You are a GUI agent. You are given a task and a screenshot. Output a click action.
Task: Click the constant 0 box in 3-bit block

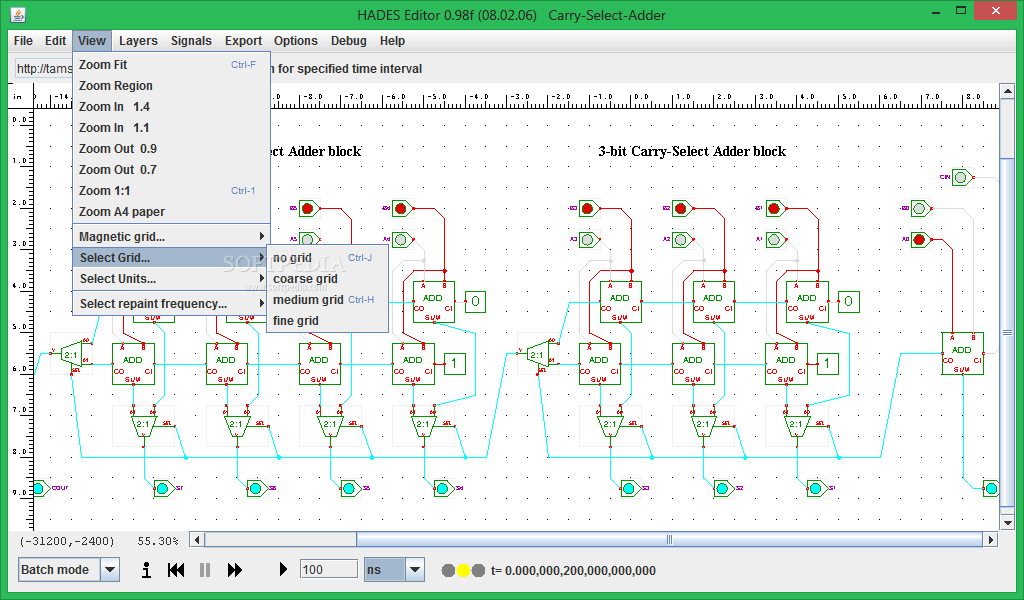(848, 301)
